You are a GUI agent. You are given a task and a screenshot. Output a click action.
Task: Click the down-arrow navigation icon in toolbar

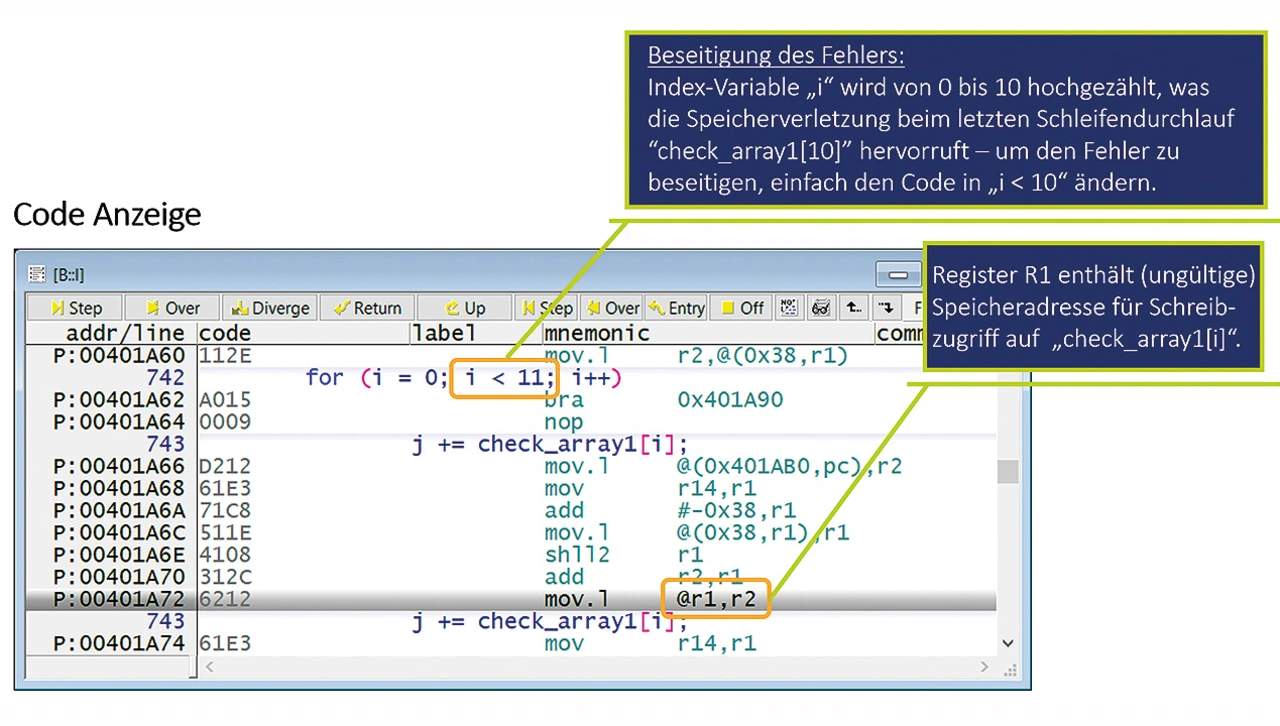pyautogui.click(x=886, y=308)
